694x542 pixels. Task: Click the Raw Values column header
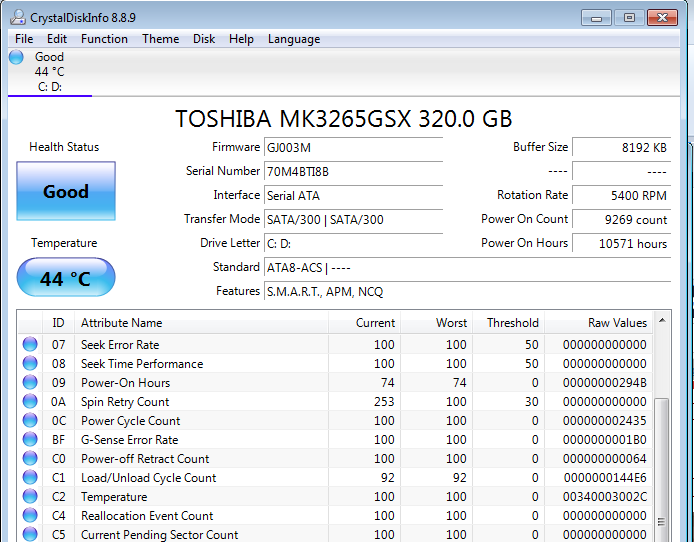[617, 323]
